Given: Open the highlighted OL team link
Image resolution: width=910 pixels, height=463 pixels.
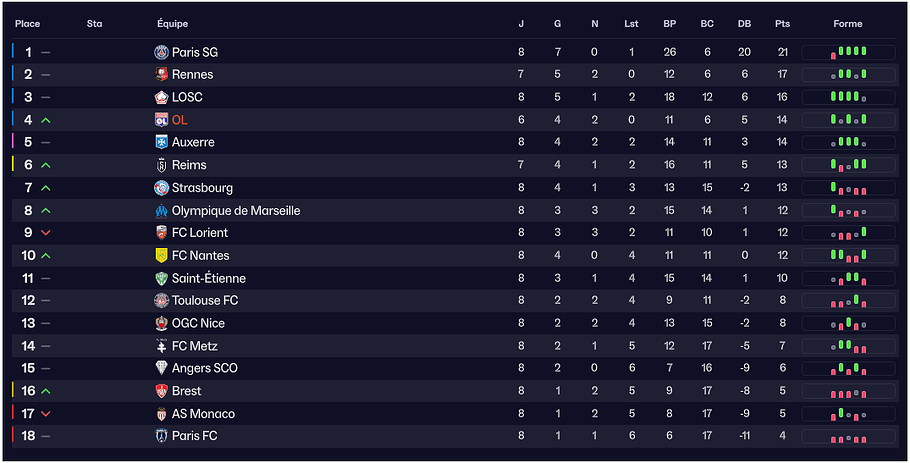Looking at the screenshot, I should point(180,120).
